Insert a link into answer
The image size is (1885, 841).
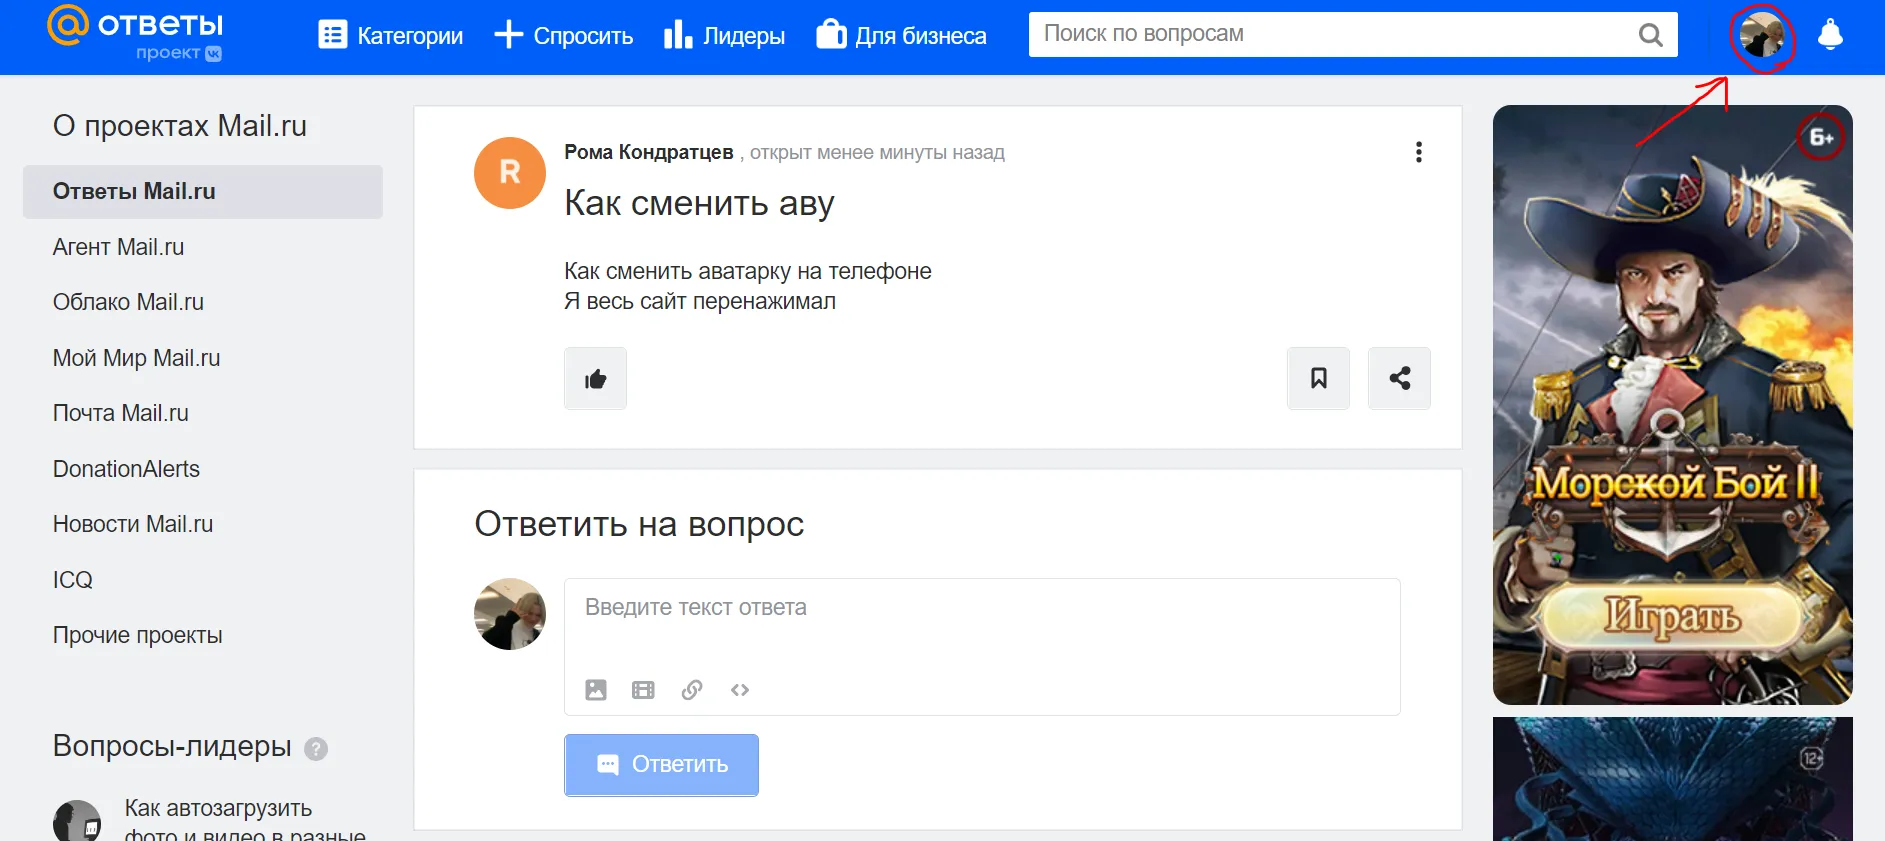[x=692, y=690]
